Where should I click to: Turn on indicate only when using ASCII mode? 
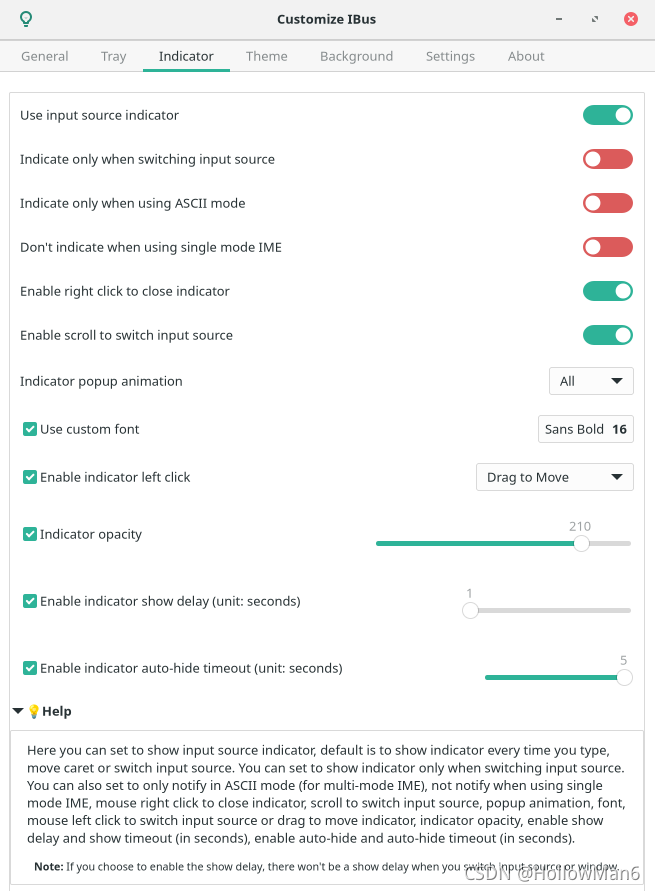pos(608,203)
